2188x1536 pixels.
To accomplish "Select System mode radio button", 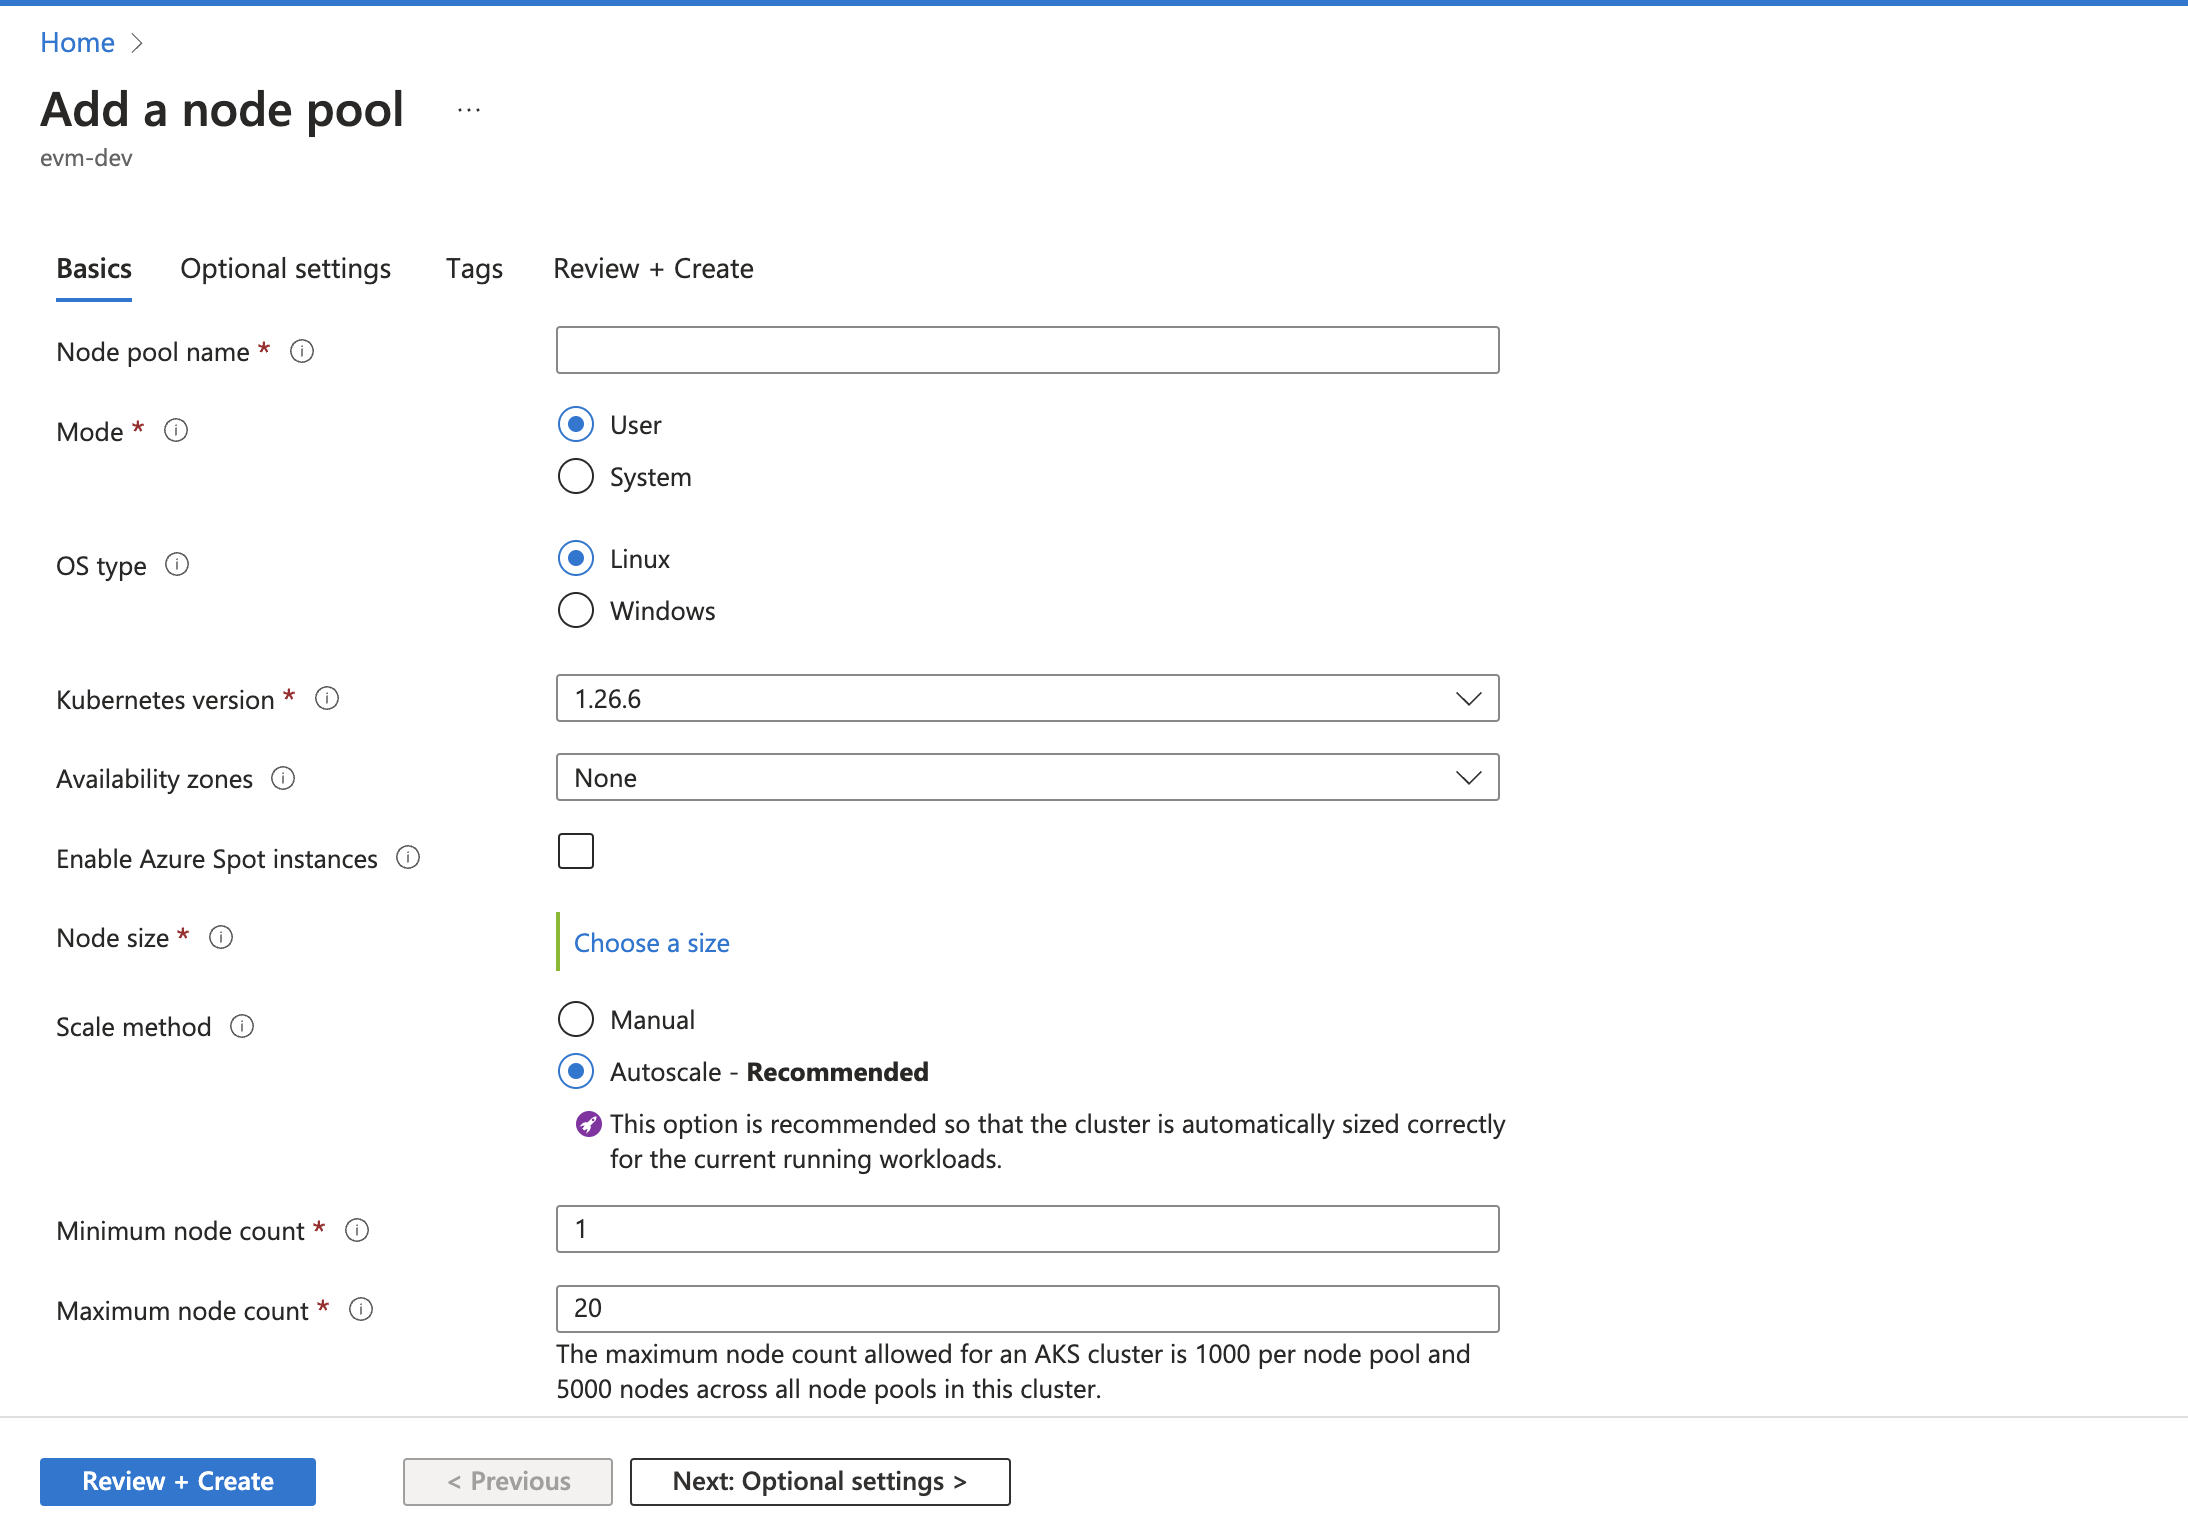I will pyautogui.click(x=576, y=476).
